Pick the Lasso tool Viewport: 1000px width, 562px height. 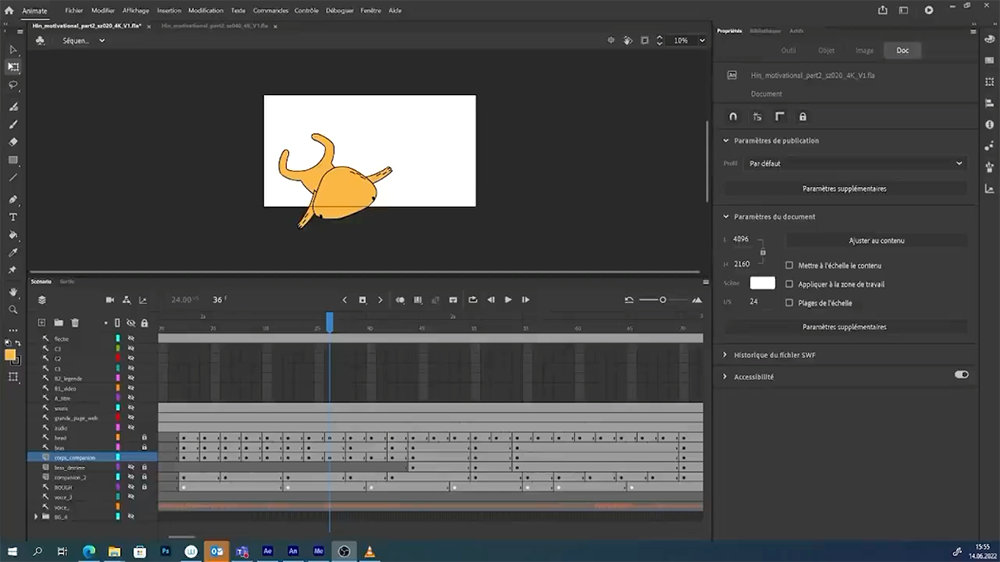pos(13,85)
